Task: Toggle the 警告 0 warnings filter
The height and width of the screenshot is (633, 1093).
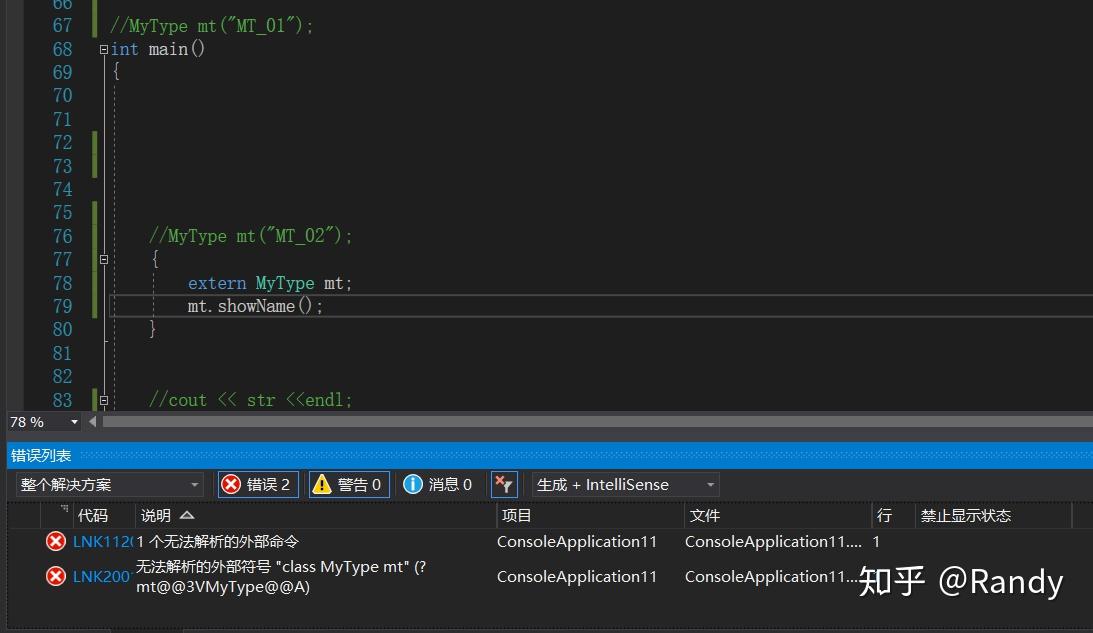Action: [349, 485]
